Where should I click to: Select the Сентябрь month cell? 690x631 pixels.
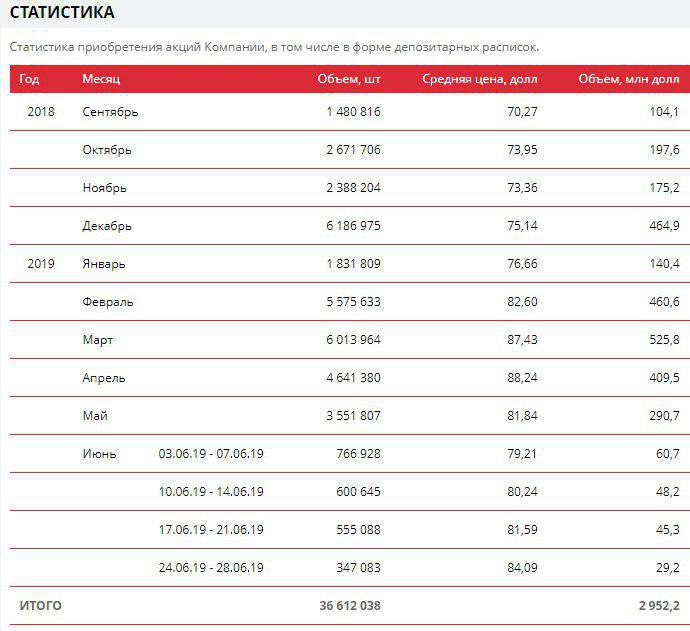click(110, 112)
